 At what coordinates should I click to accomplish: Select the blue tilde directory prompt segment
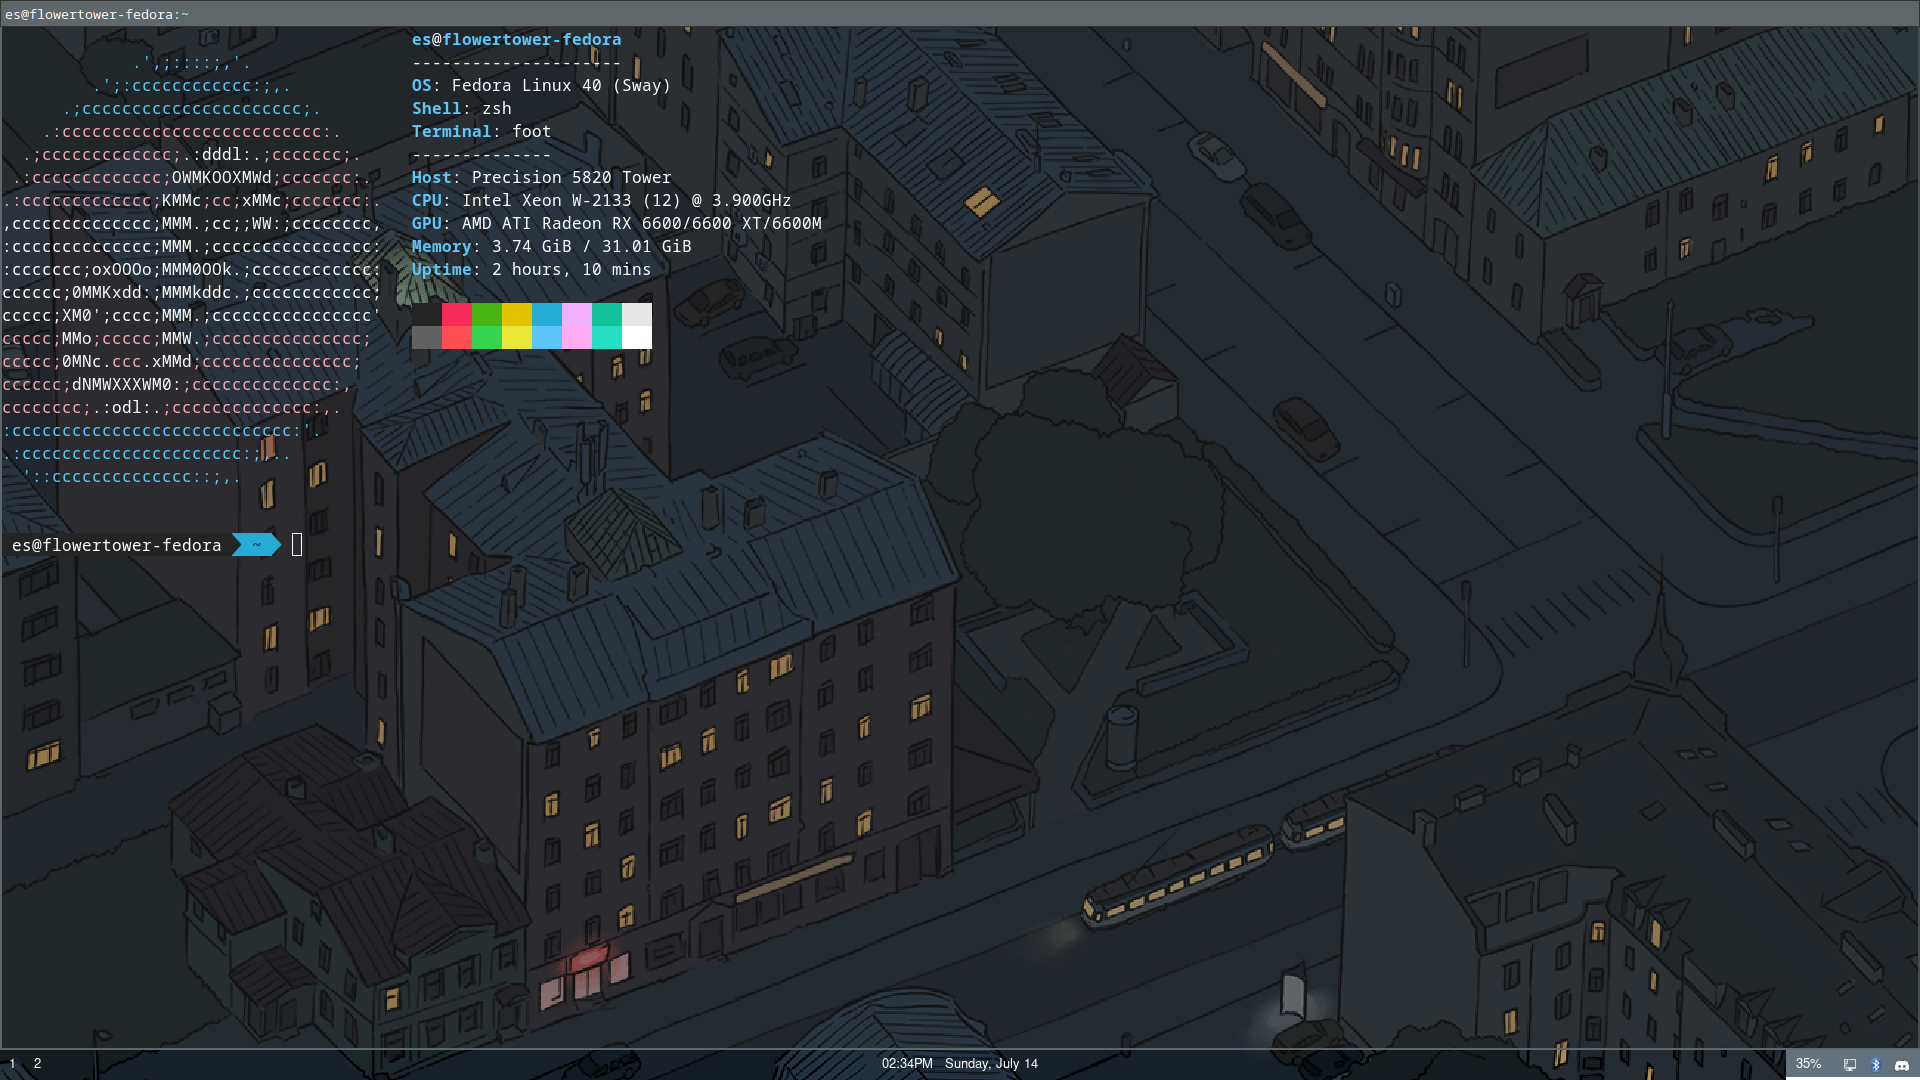click(x=256, y=545)
